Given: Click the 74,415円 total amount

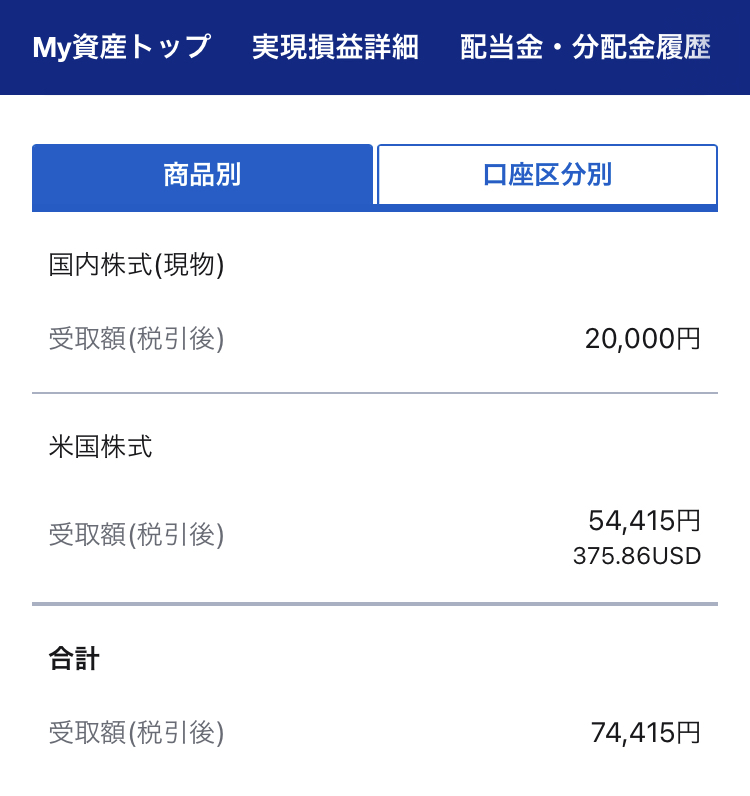Looking at the screenshot, I should tap(645, 733).
